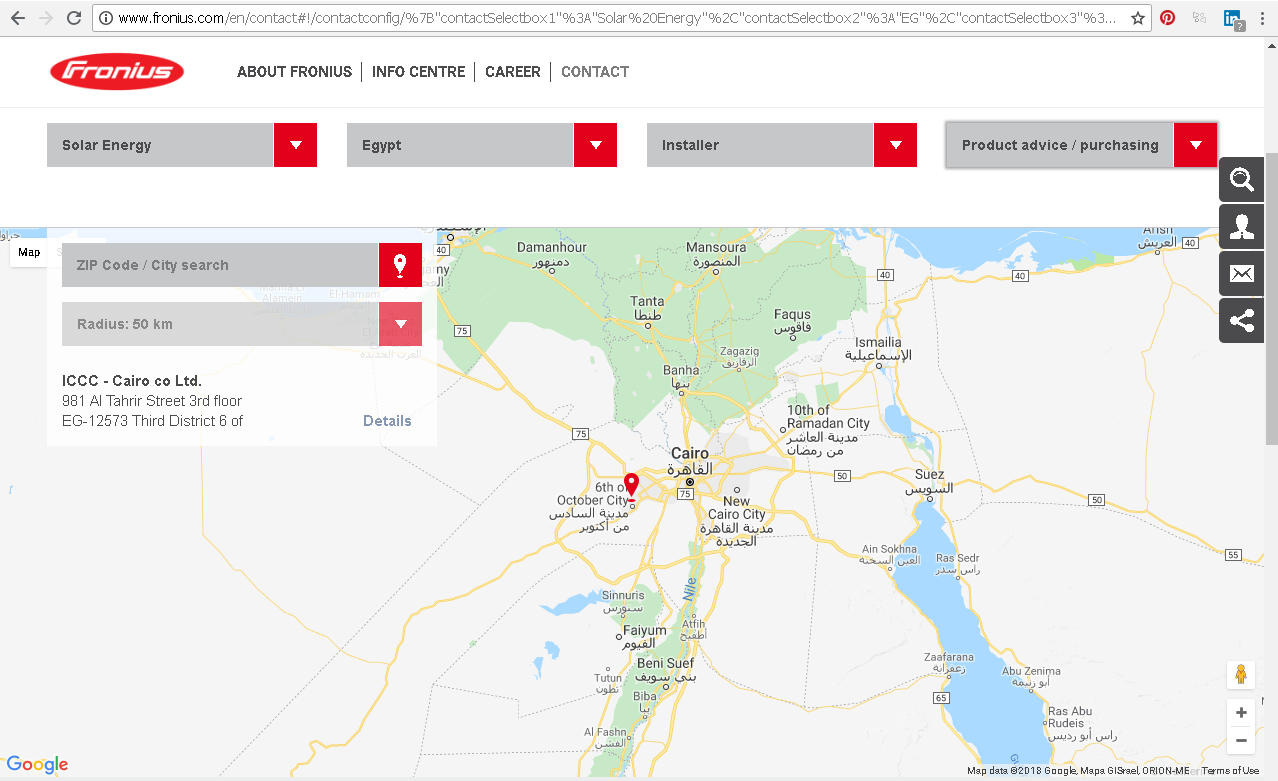The image size is (1278, 781).
Task: Click the Ain Sokhna label on map
Action: [889, 549]
